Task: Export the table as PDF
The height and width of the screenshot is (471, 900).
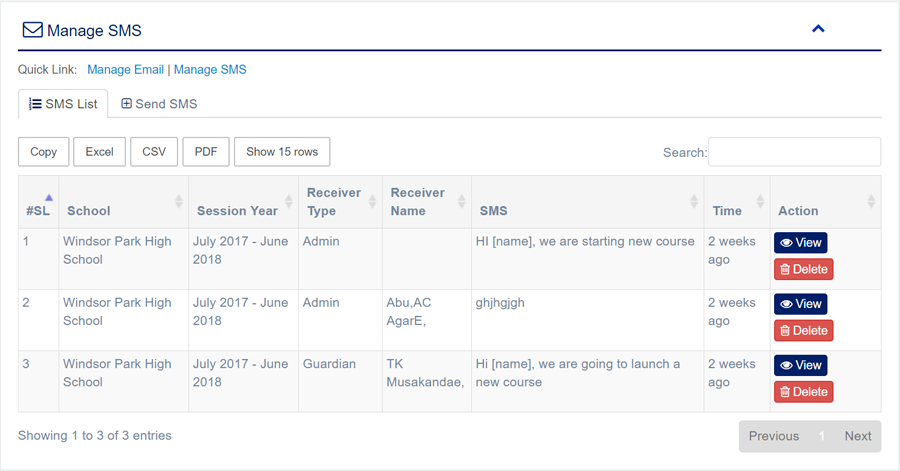Action: 206,152
